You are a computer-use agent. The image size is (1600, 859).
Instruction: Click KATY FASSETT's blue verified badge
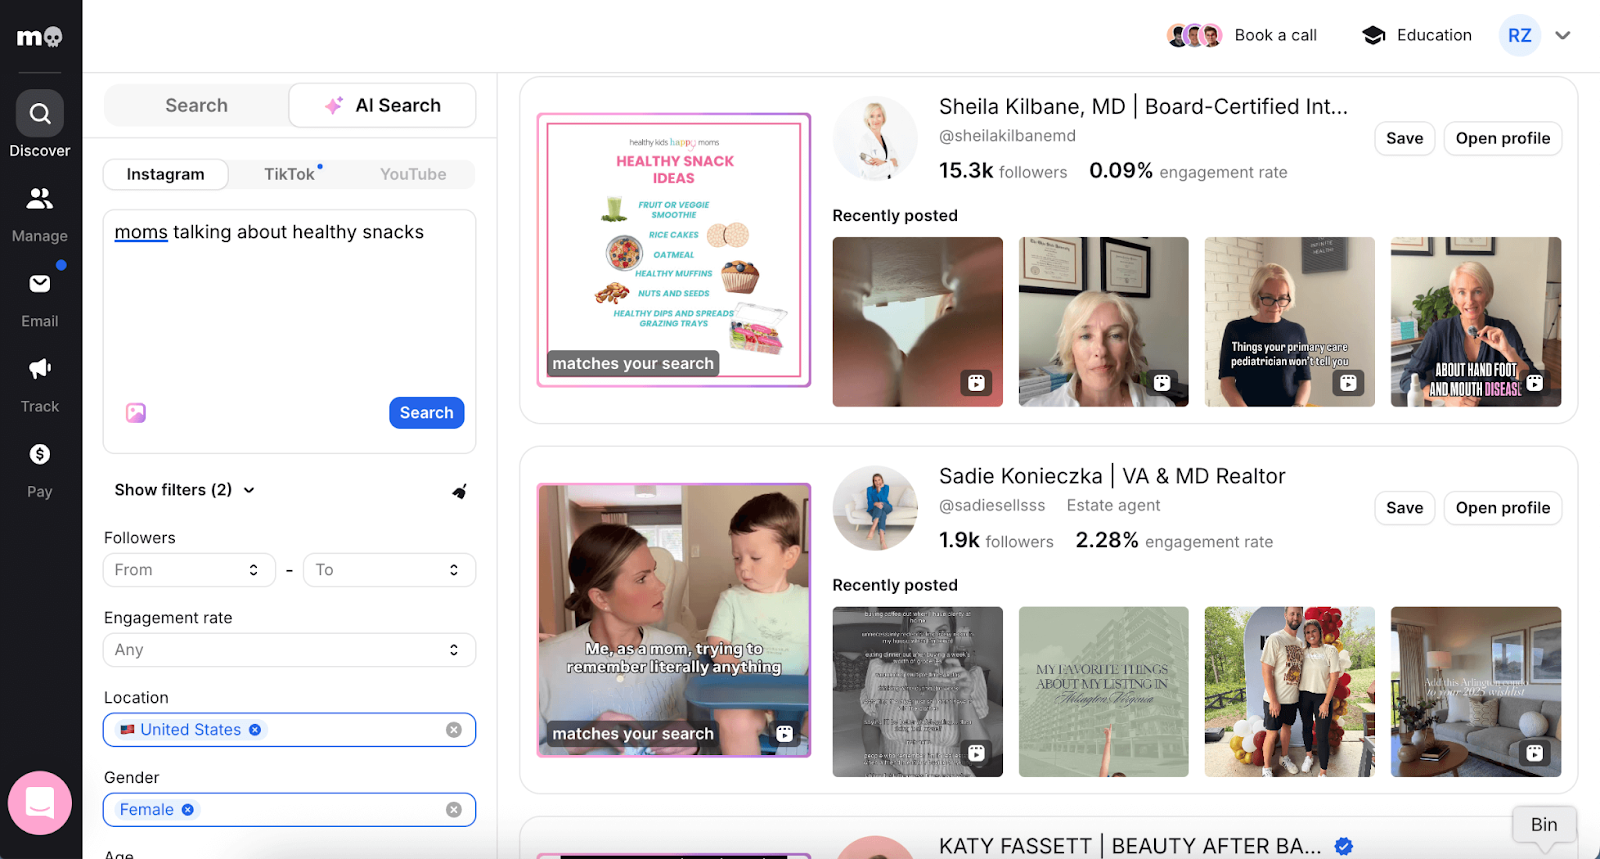point(1344,846)
